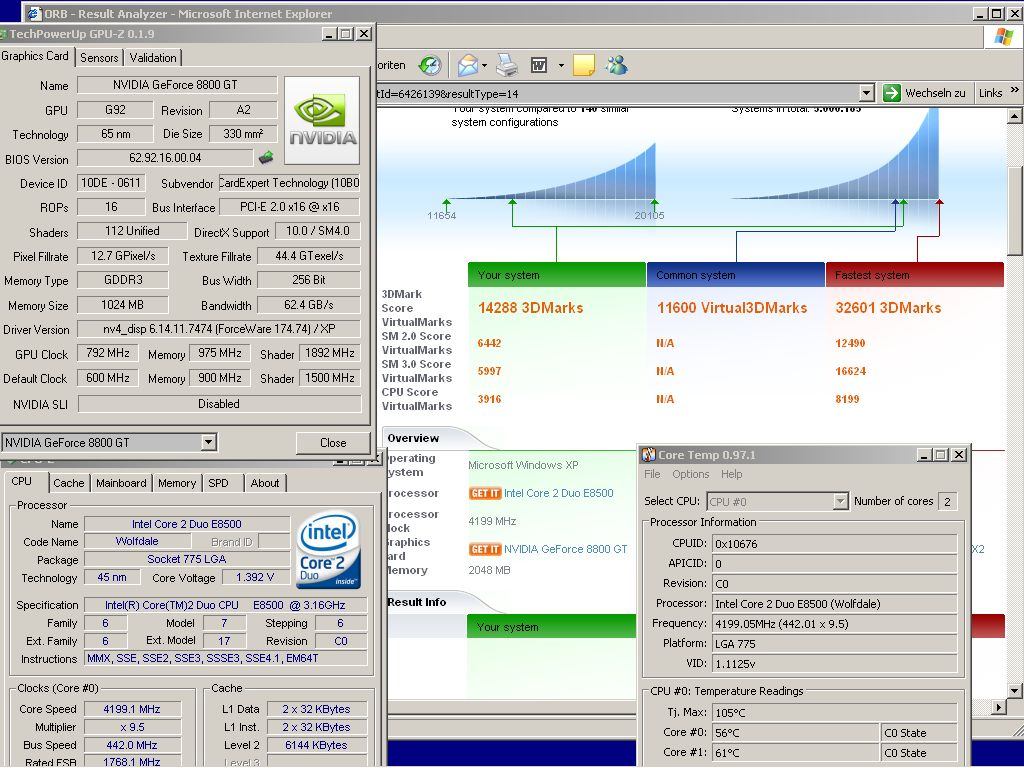
Task: Click the Core Voltage 1.392 V value in CPU-Z
Action: click(x=255, y=577)
